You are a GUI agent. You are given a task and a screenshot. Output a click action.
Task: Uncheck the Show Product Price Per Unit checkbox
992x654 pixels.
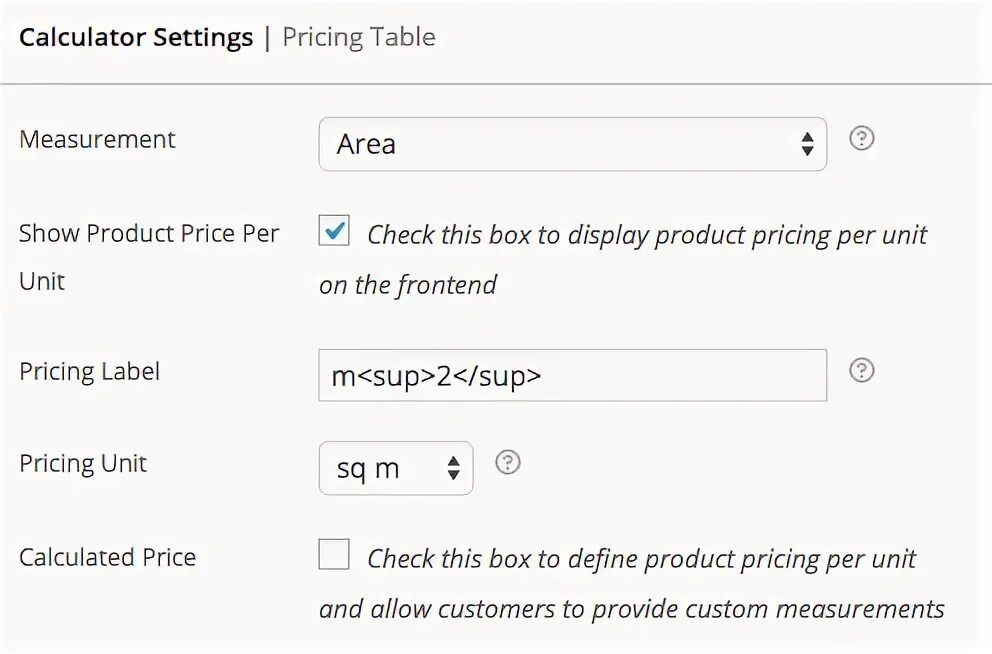tap(334, 231)
